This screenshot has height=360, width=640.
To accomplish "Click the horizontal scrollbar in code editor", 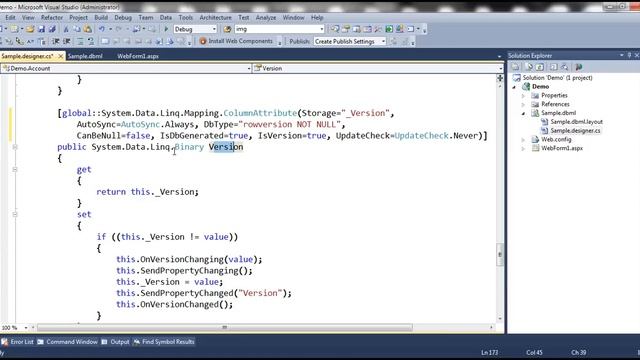I will click(x=224, y=328).
